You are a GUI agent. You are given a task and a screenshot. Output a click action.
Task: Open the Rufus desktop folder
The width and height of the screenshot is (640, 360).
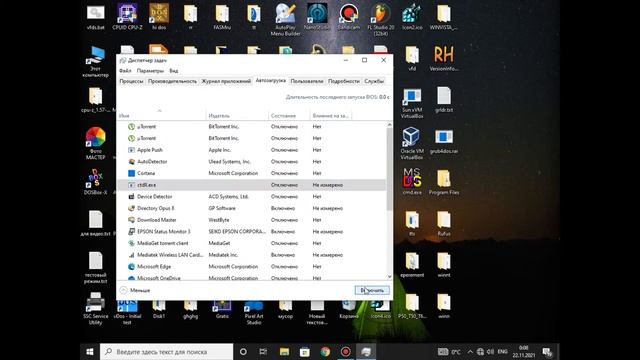pos(444,223)
